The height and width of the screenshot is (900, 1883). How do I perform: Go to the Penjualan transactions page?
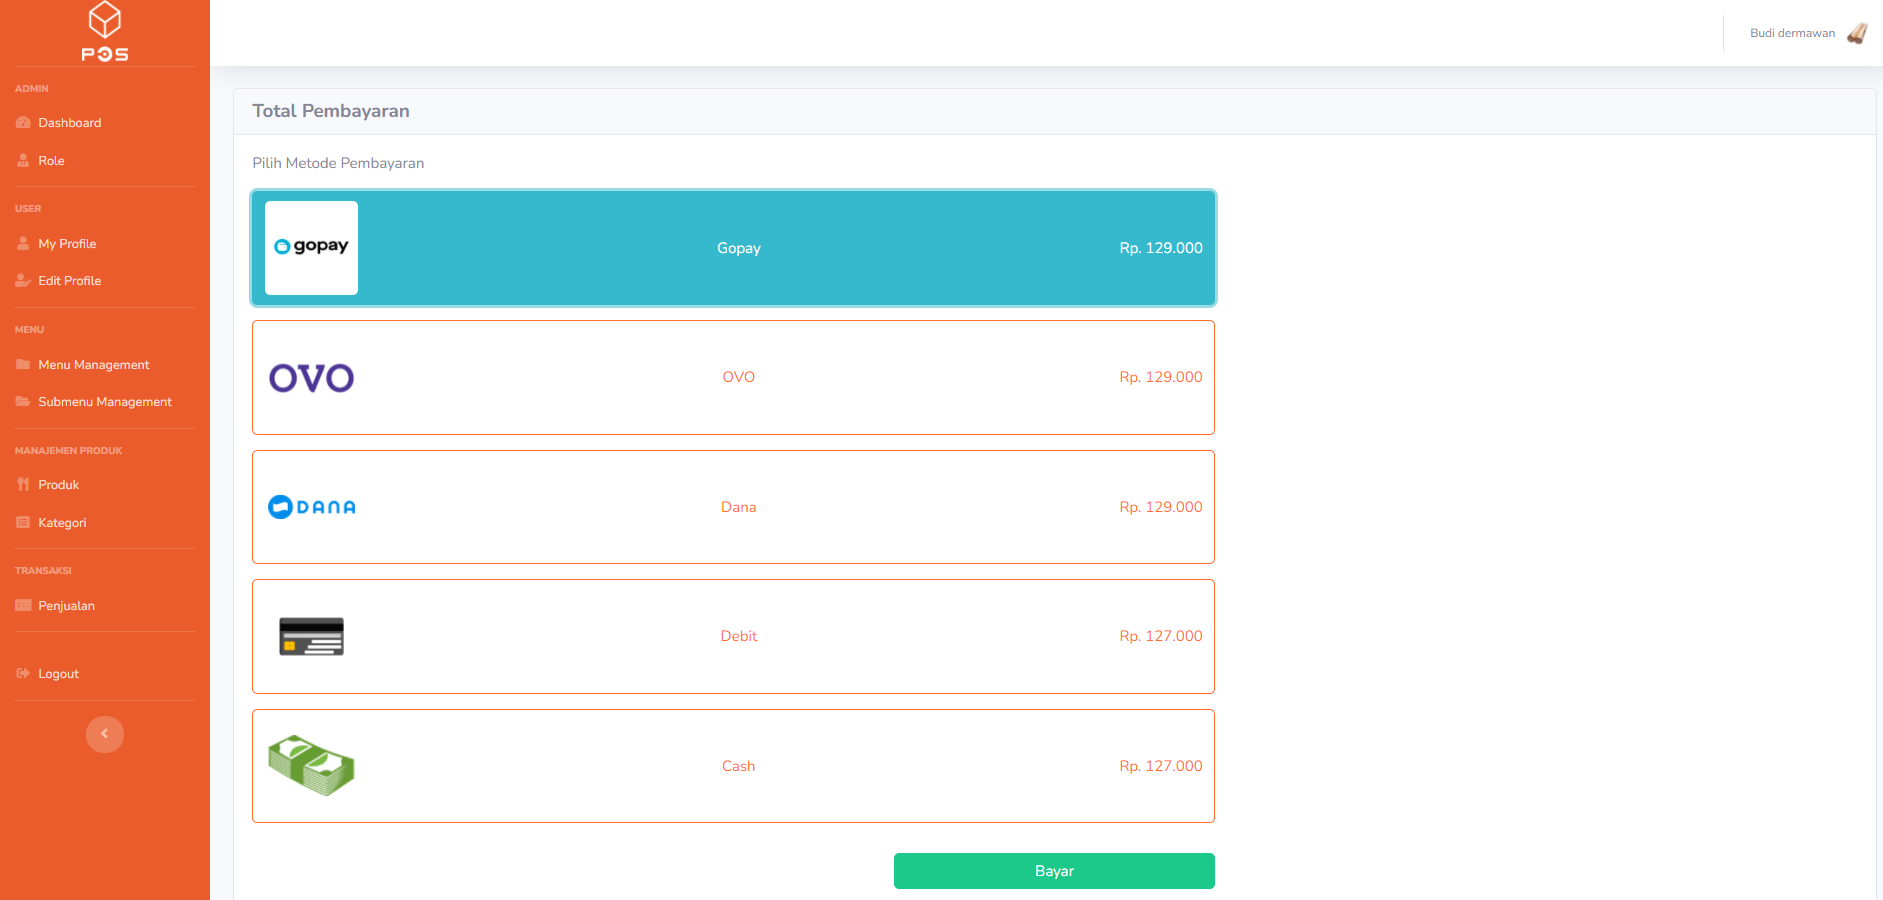tap(66, 606)
